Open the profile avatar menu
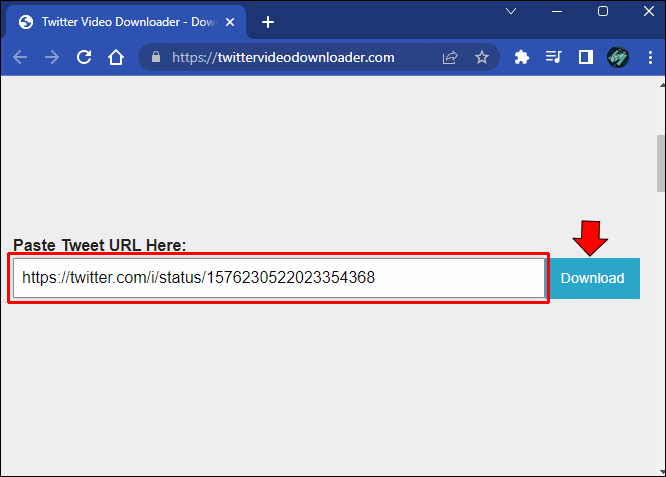This screenshot has height=477, width=666. click(x=618, y=57)
